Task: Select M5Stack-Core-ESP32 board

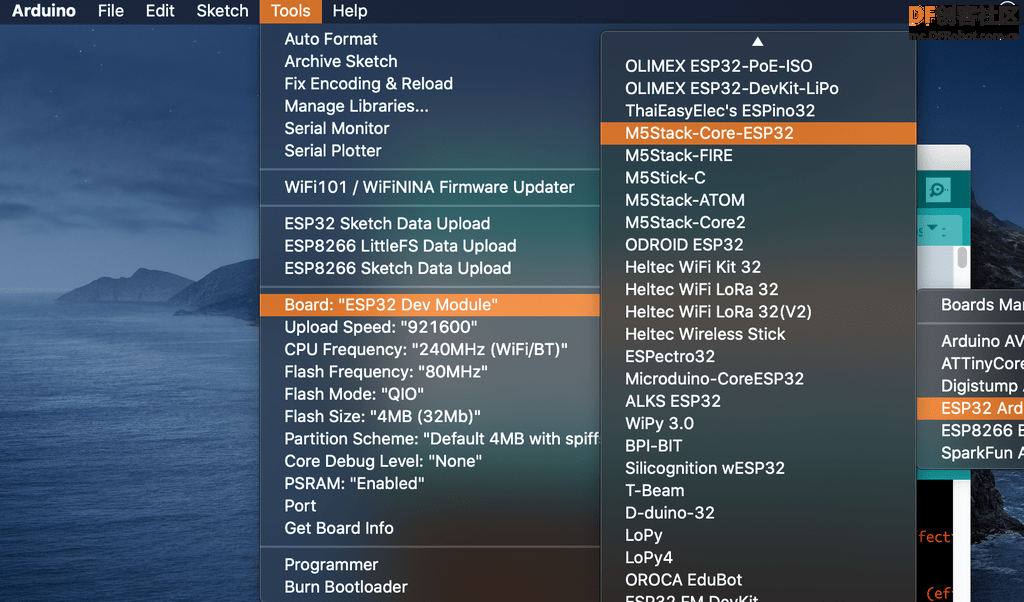Action: 758,133
